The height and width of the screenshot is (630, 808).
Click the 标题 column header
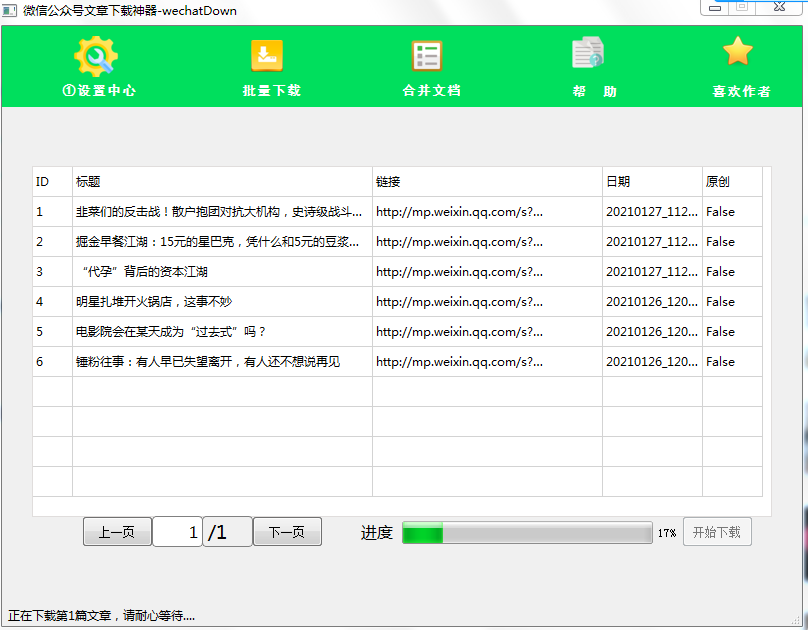coord(222,181)
